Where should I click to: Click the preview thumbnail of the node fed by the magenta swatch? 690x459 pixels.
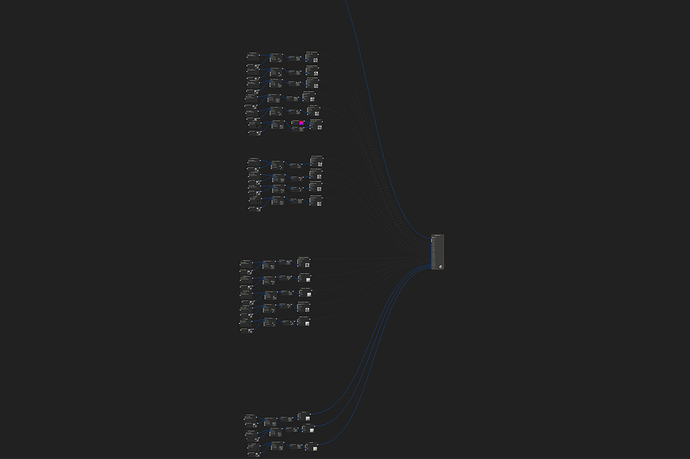[320, 127]
